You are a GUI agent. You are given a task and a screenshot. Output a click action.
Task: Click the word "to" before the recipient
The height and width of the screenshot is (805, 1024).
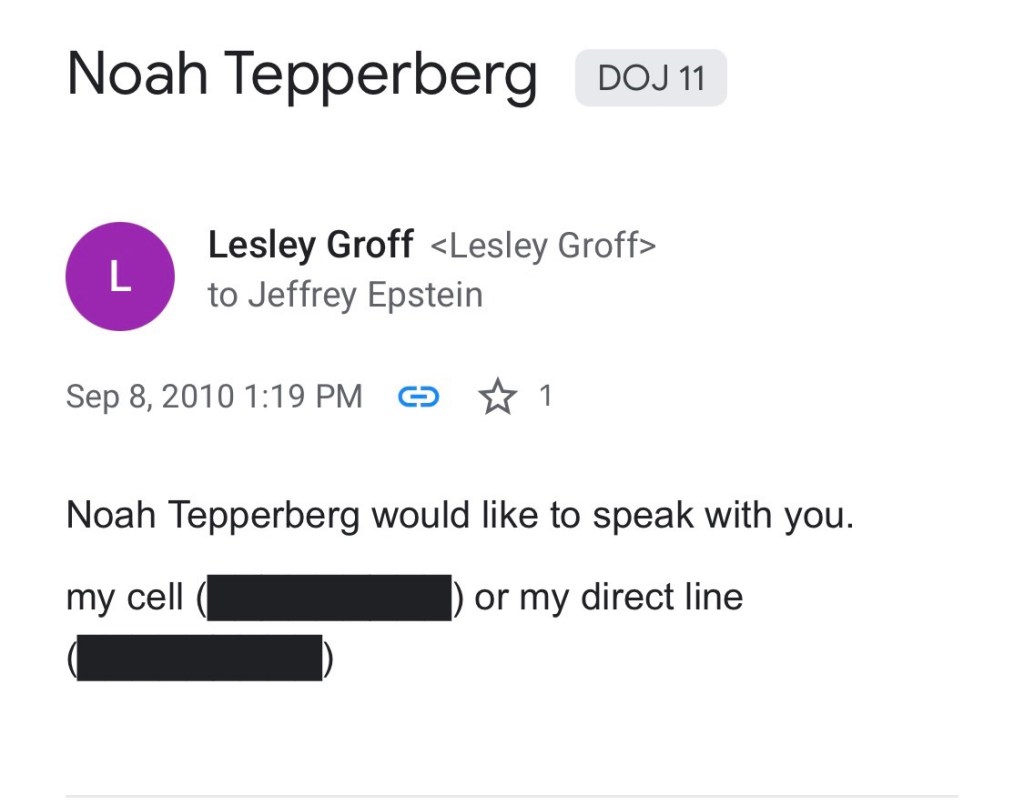point(222,296)
